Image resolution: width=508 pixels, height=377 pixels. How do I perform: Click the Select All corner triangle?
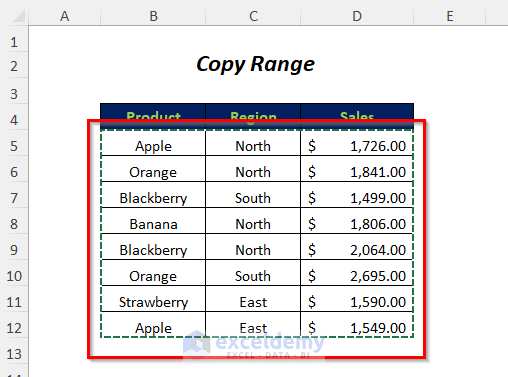tap(18, 16)
